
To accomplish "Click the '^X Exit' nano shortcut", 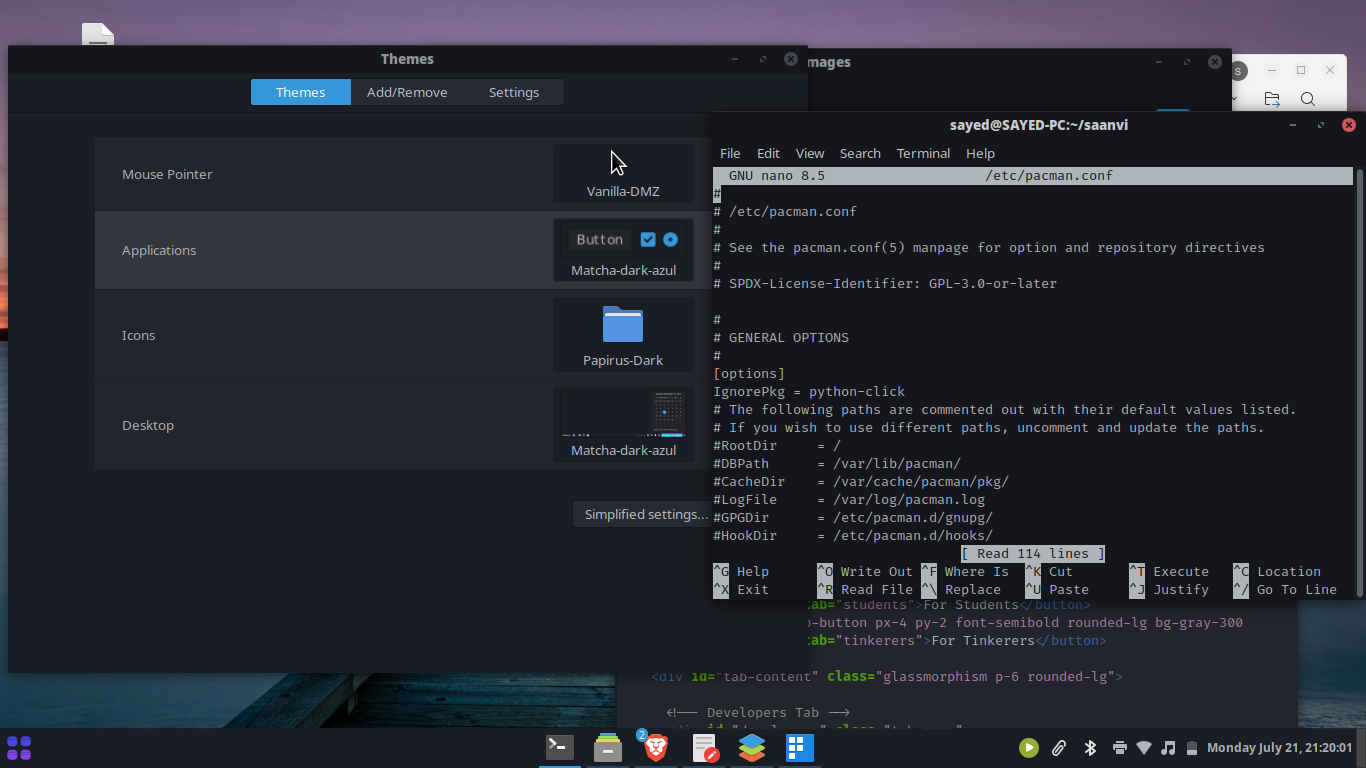I will pyautogui.click(x=741, y=589).
